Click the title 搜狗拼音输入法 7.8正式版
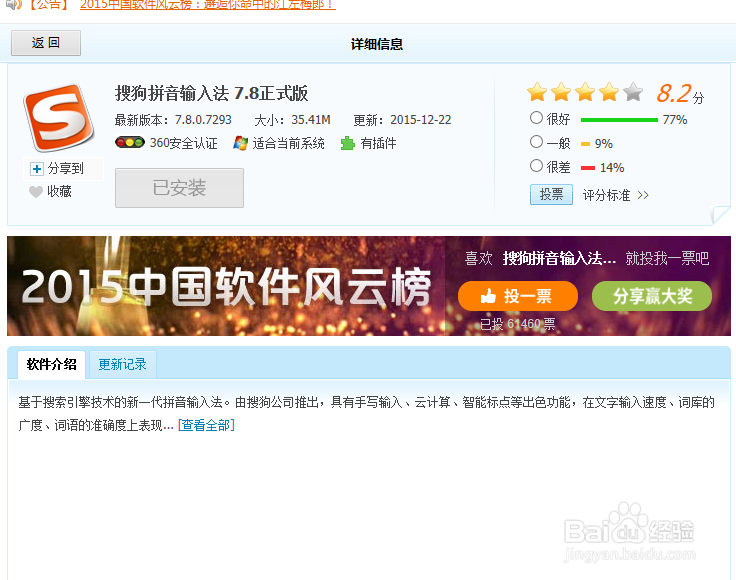The image size is (736, 580). pyautogui.click(x=212, y=93)
